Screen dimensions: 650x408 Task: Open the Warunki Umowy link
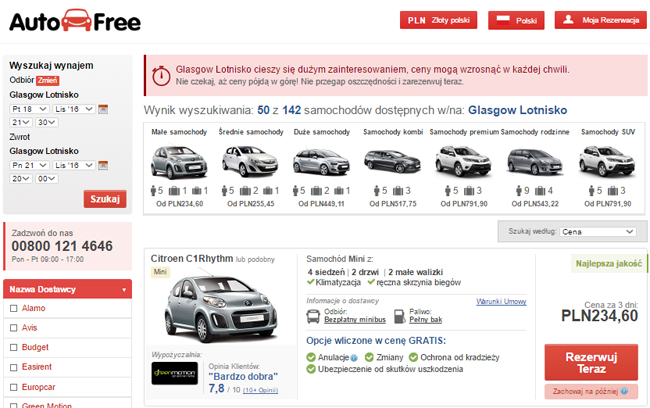coord(501,301)
